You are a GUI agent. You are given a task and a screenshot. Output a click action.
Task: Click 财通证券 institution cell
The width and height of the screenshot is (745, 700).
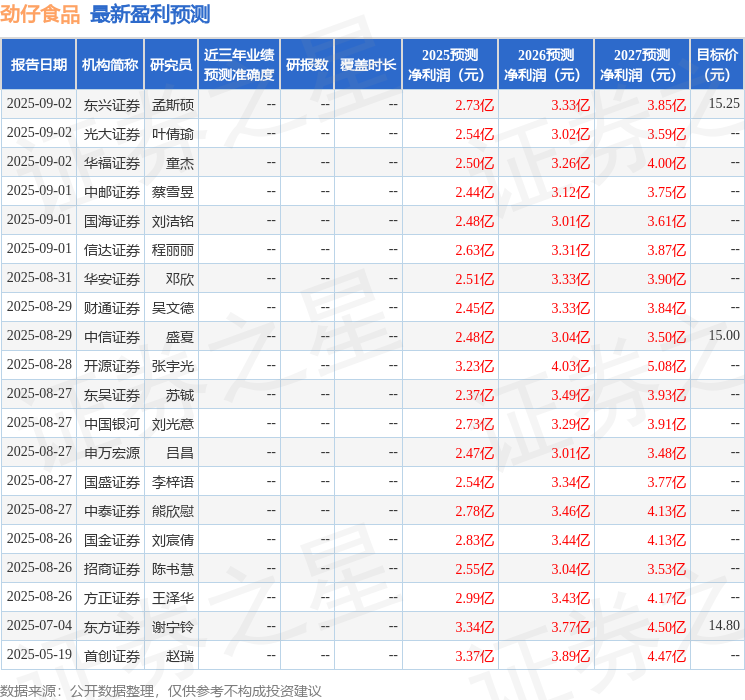tap(112, 308)
